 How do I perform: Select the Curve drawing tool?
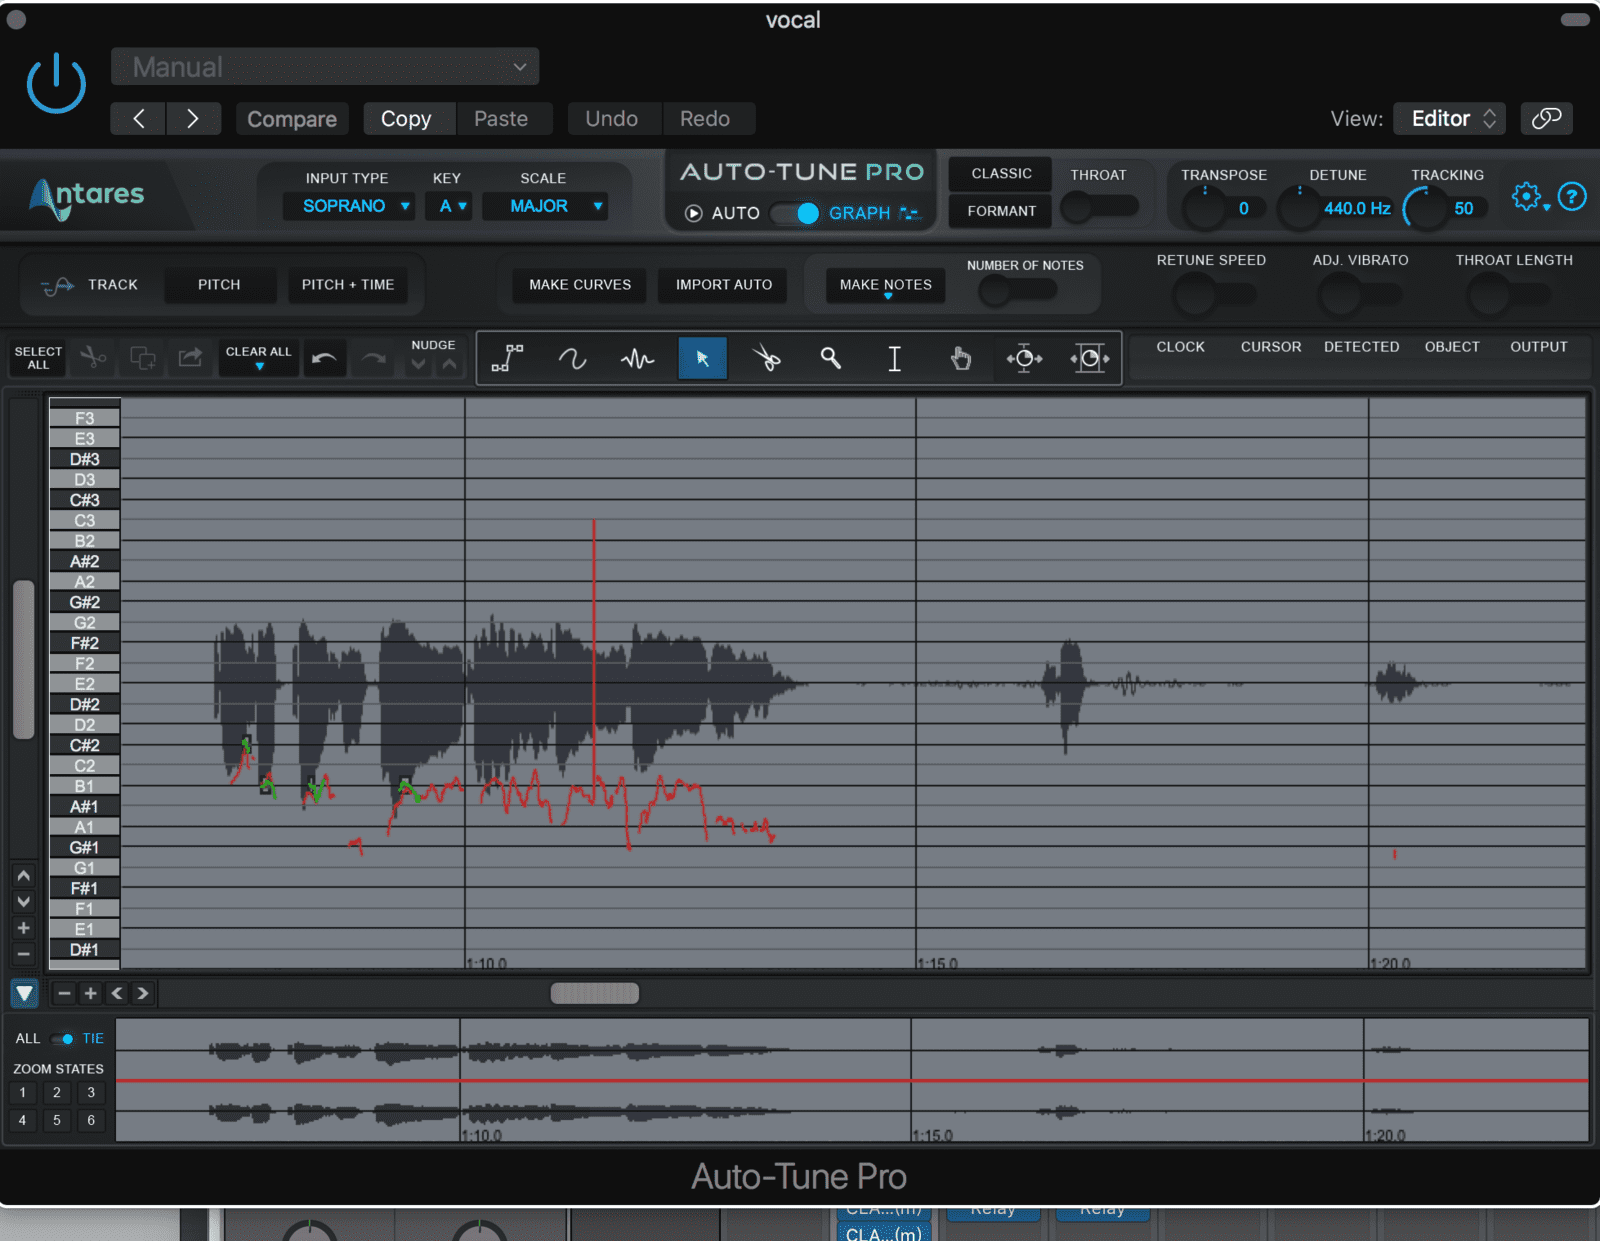pos(573,358)
